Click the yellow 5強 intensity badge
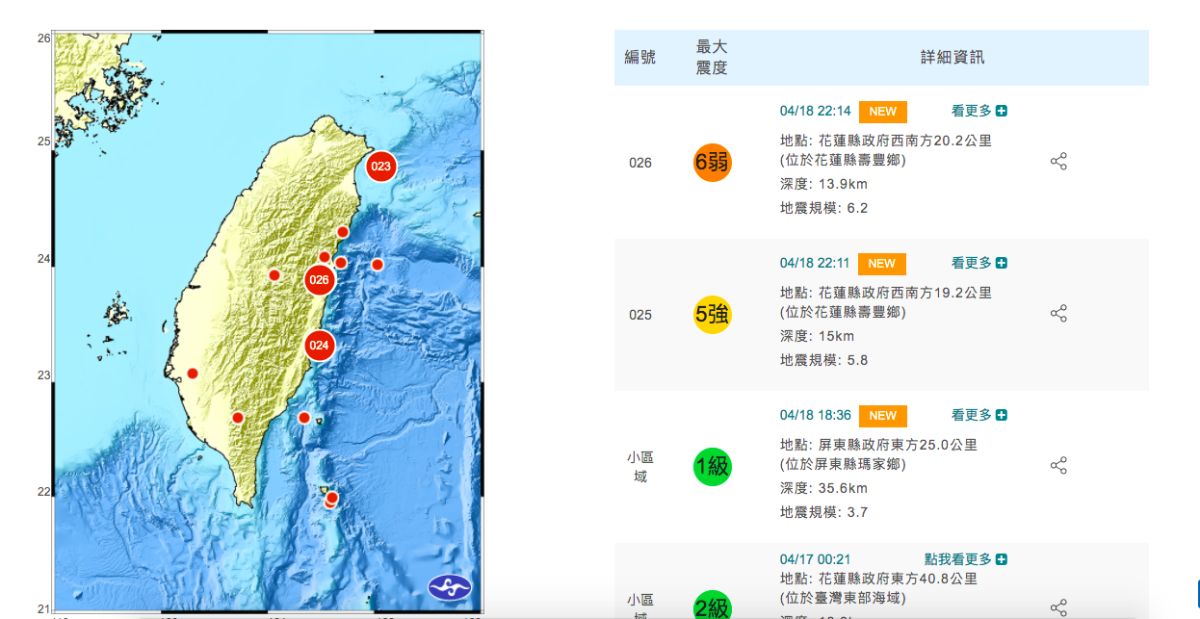1200x619 pixels. tap(712, 314)
